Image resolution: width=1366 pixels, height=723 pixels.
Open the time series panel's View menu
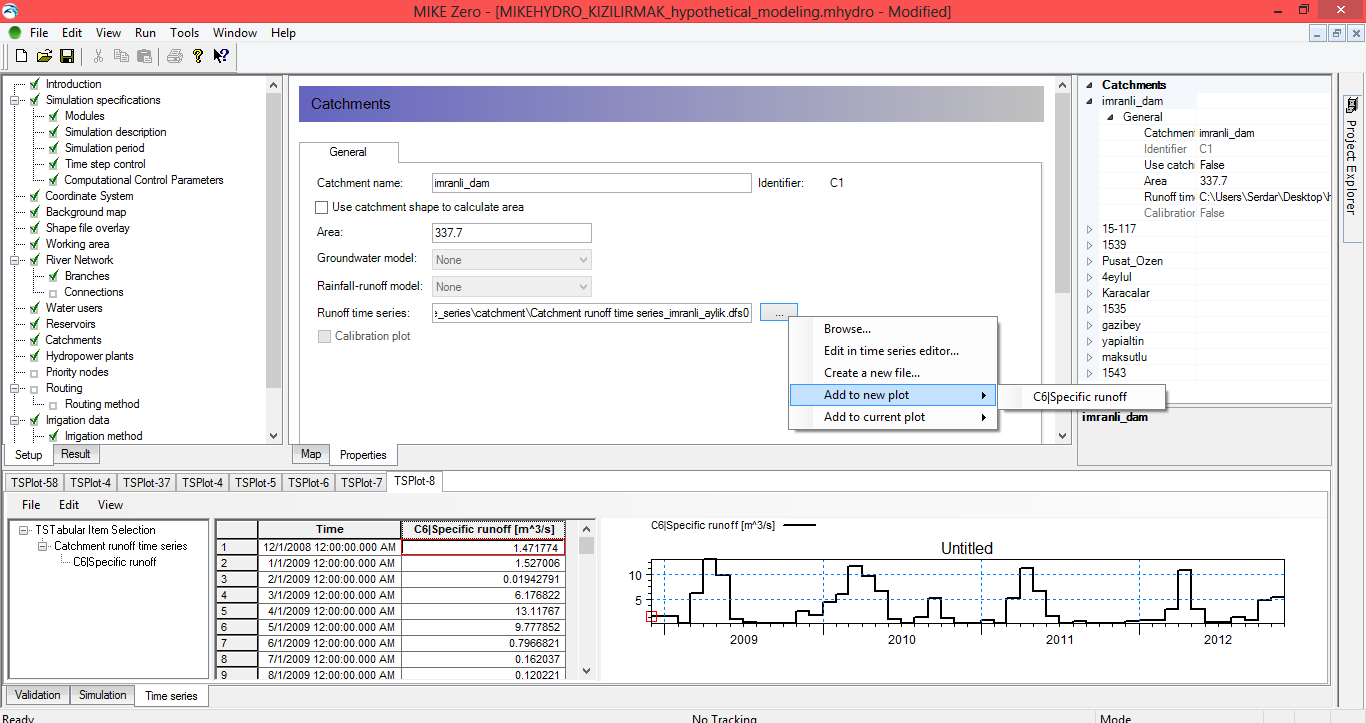(111, 505)
